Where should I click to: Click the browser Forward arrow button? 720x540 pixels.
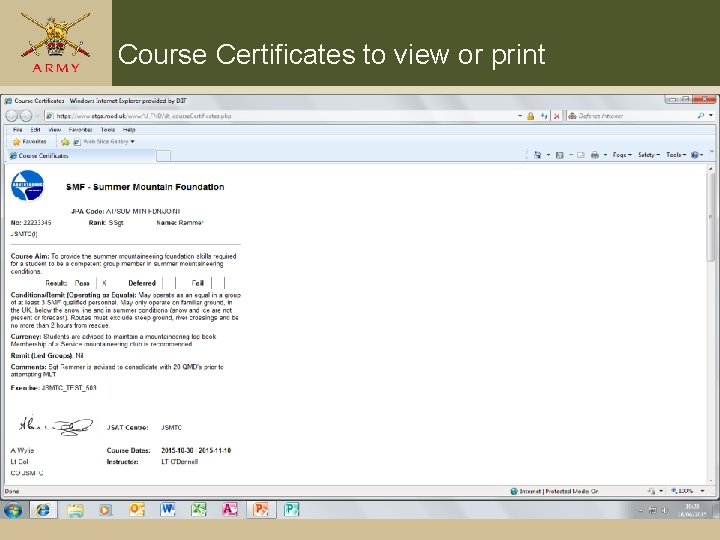tap(26, 116)
